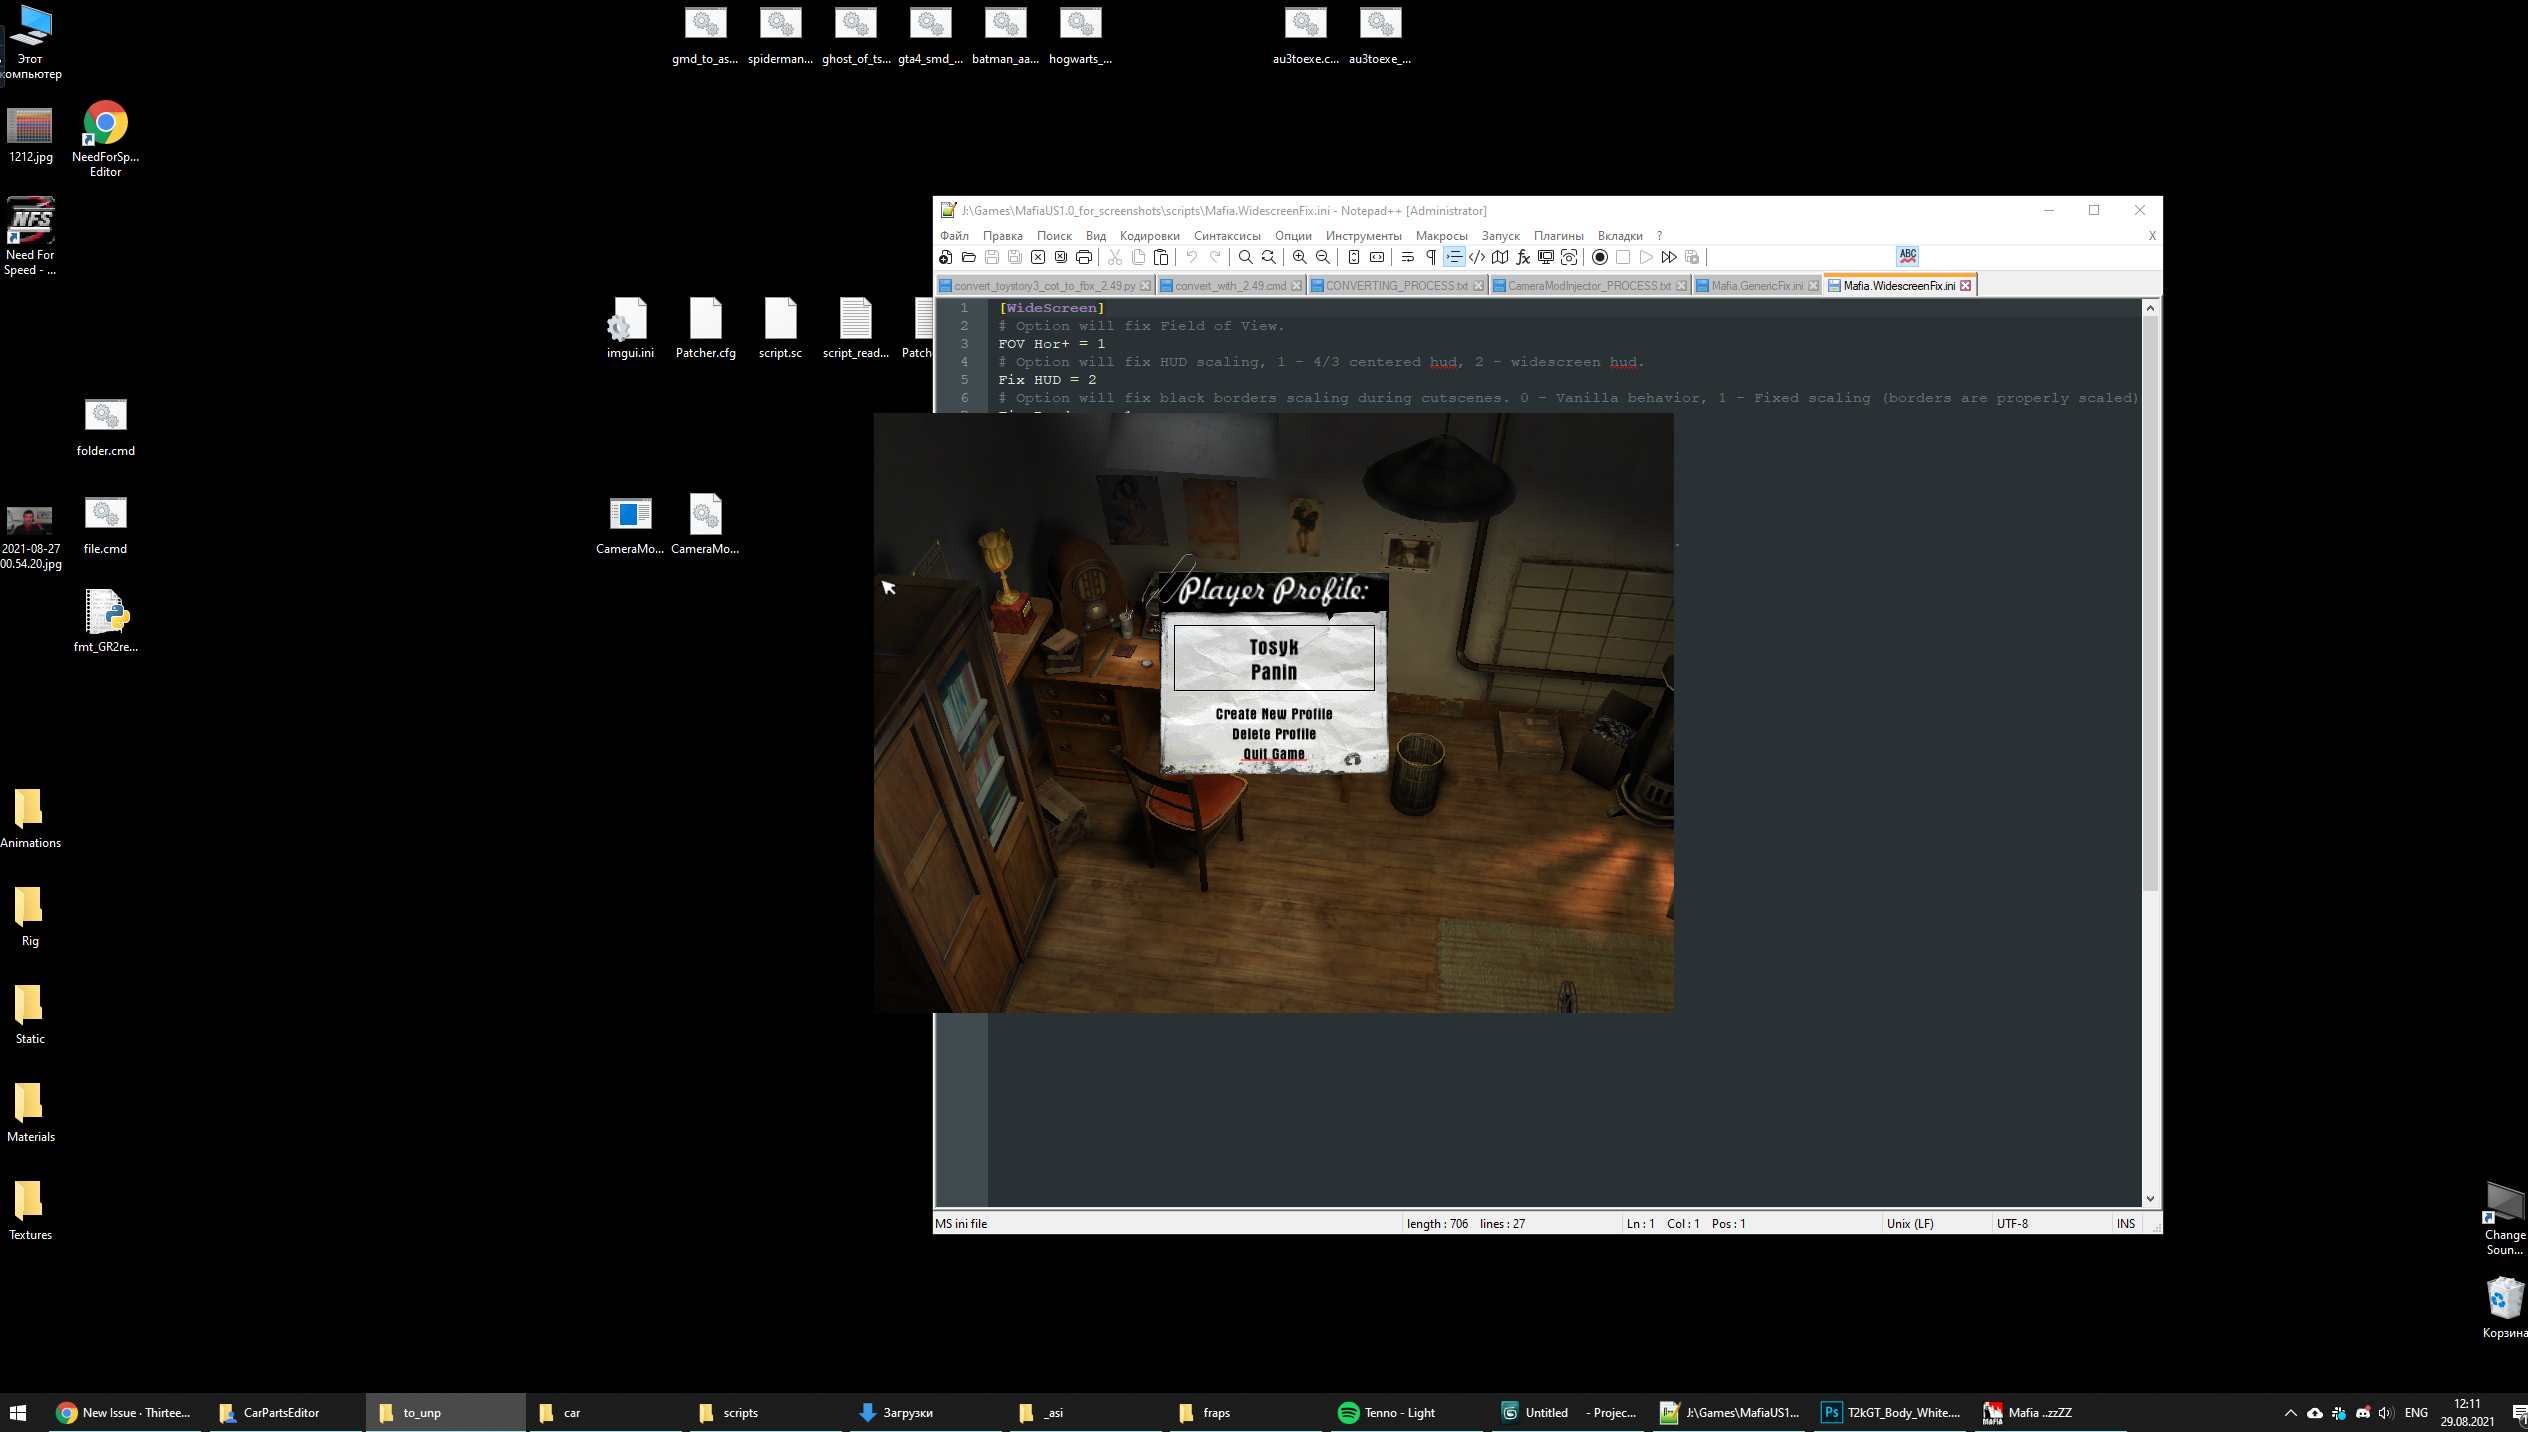2528x1432 pixels.
Task: Click the Start Recording macro button
Action: (x=1600, y=257)
